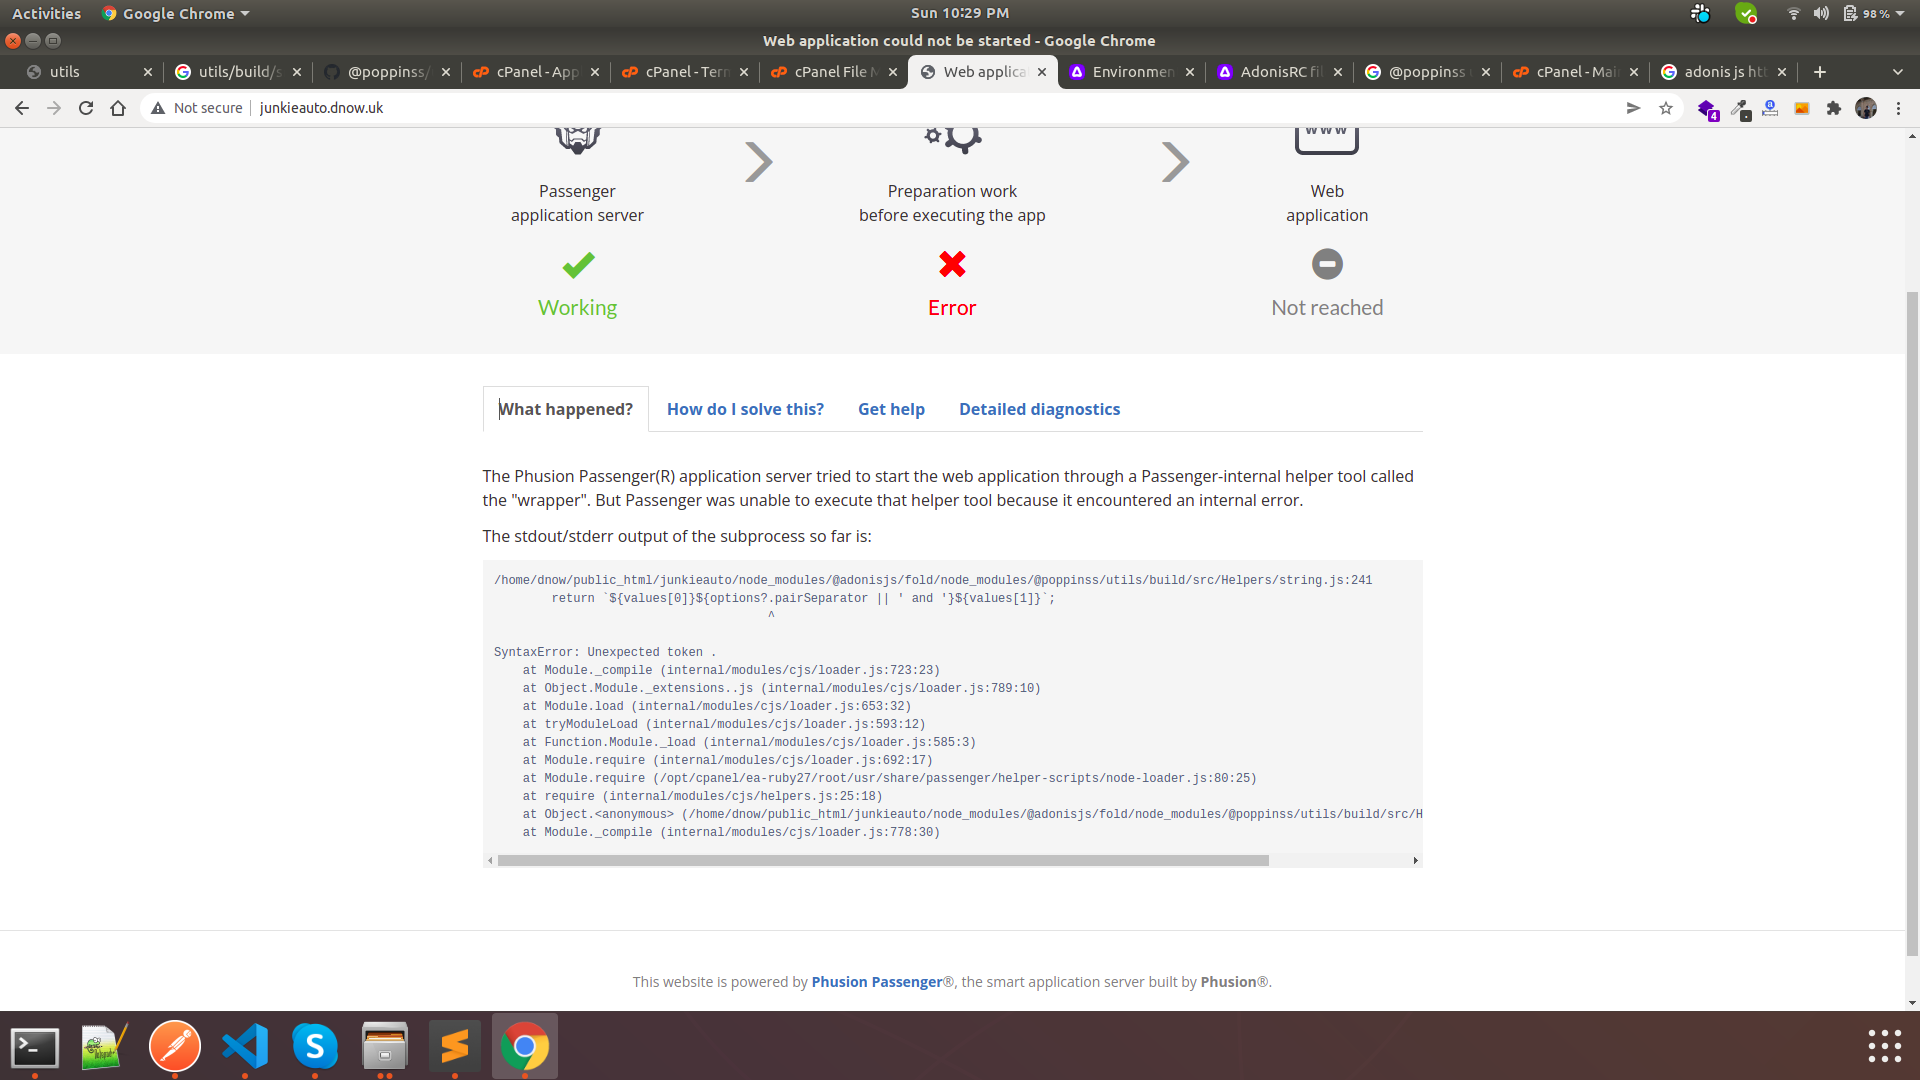The height and width of the screenshot is (1080, 1920).
Task: Click the send-to-device arrow icon
Action: (x=1633, y=107)
